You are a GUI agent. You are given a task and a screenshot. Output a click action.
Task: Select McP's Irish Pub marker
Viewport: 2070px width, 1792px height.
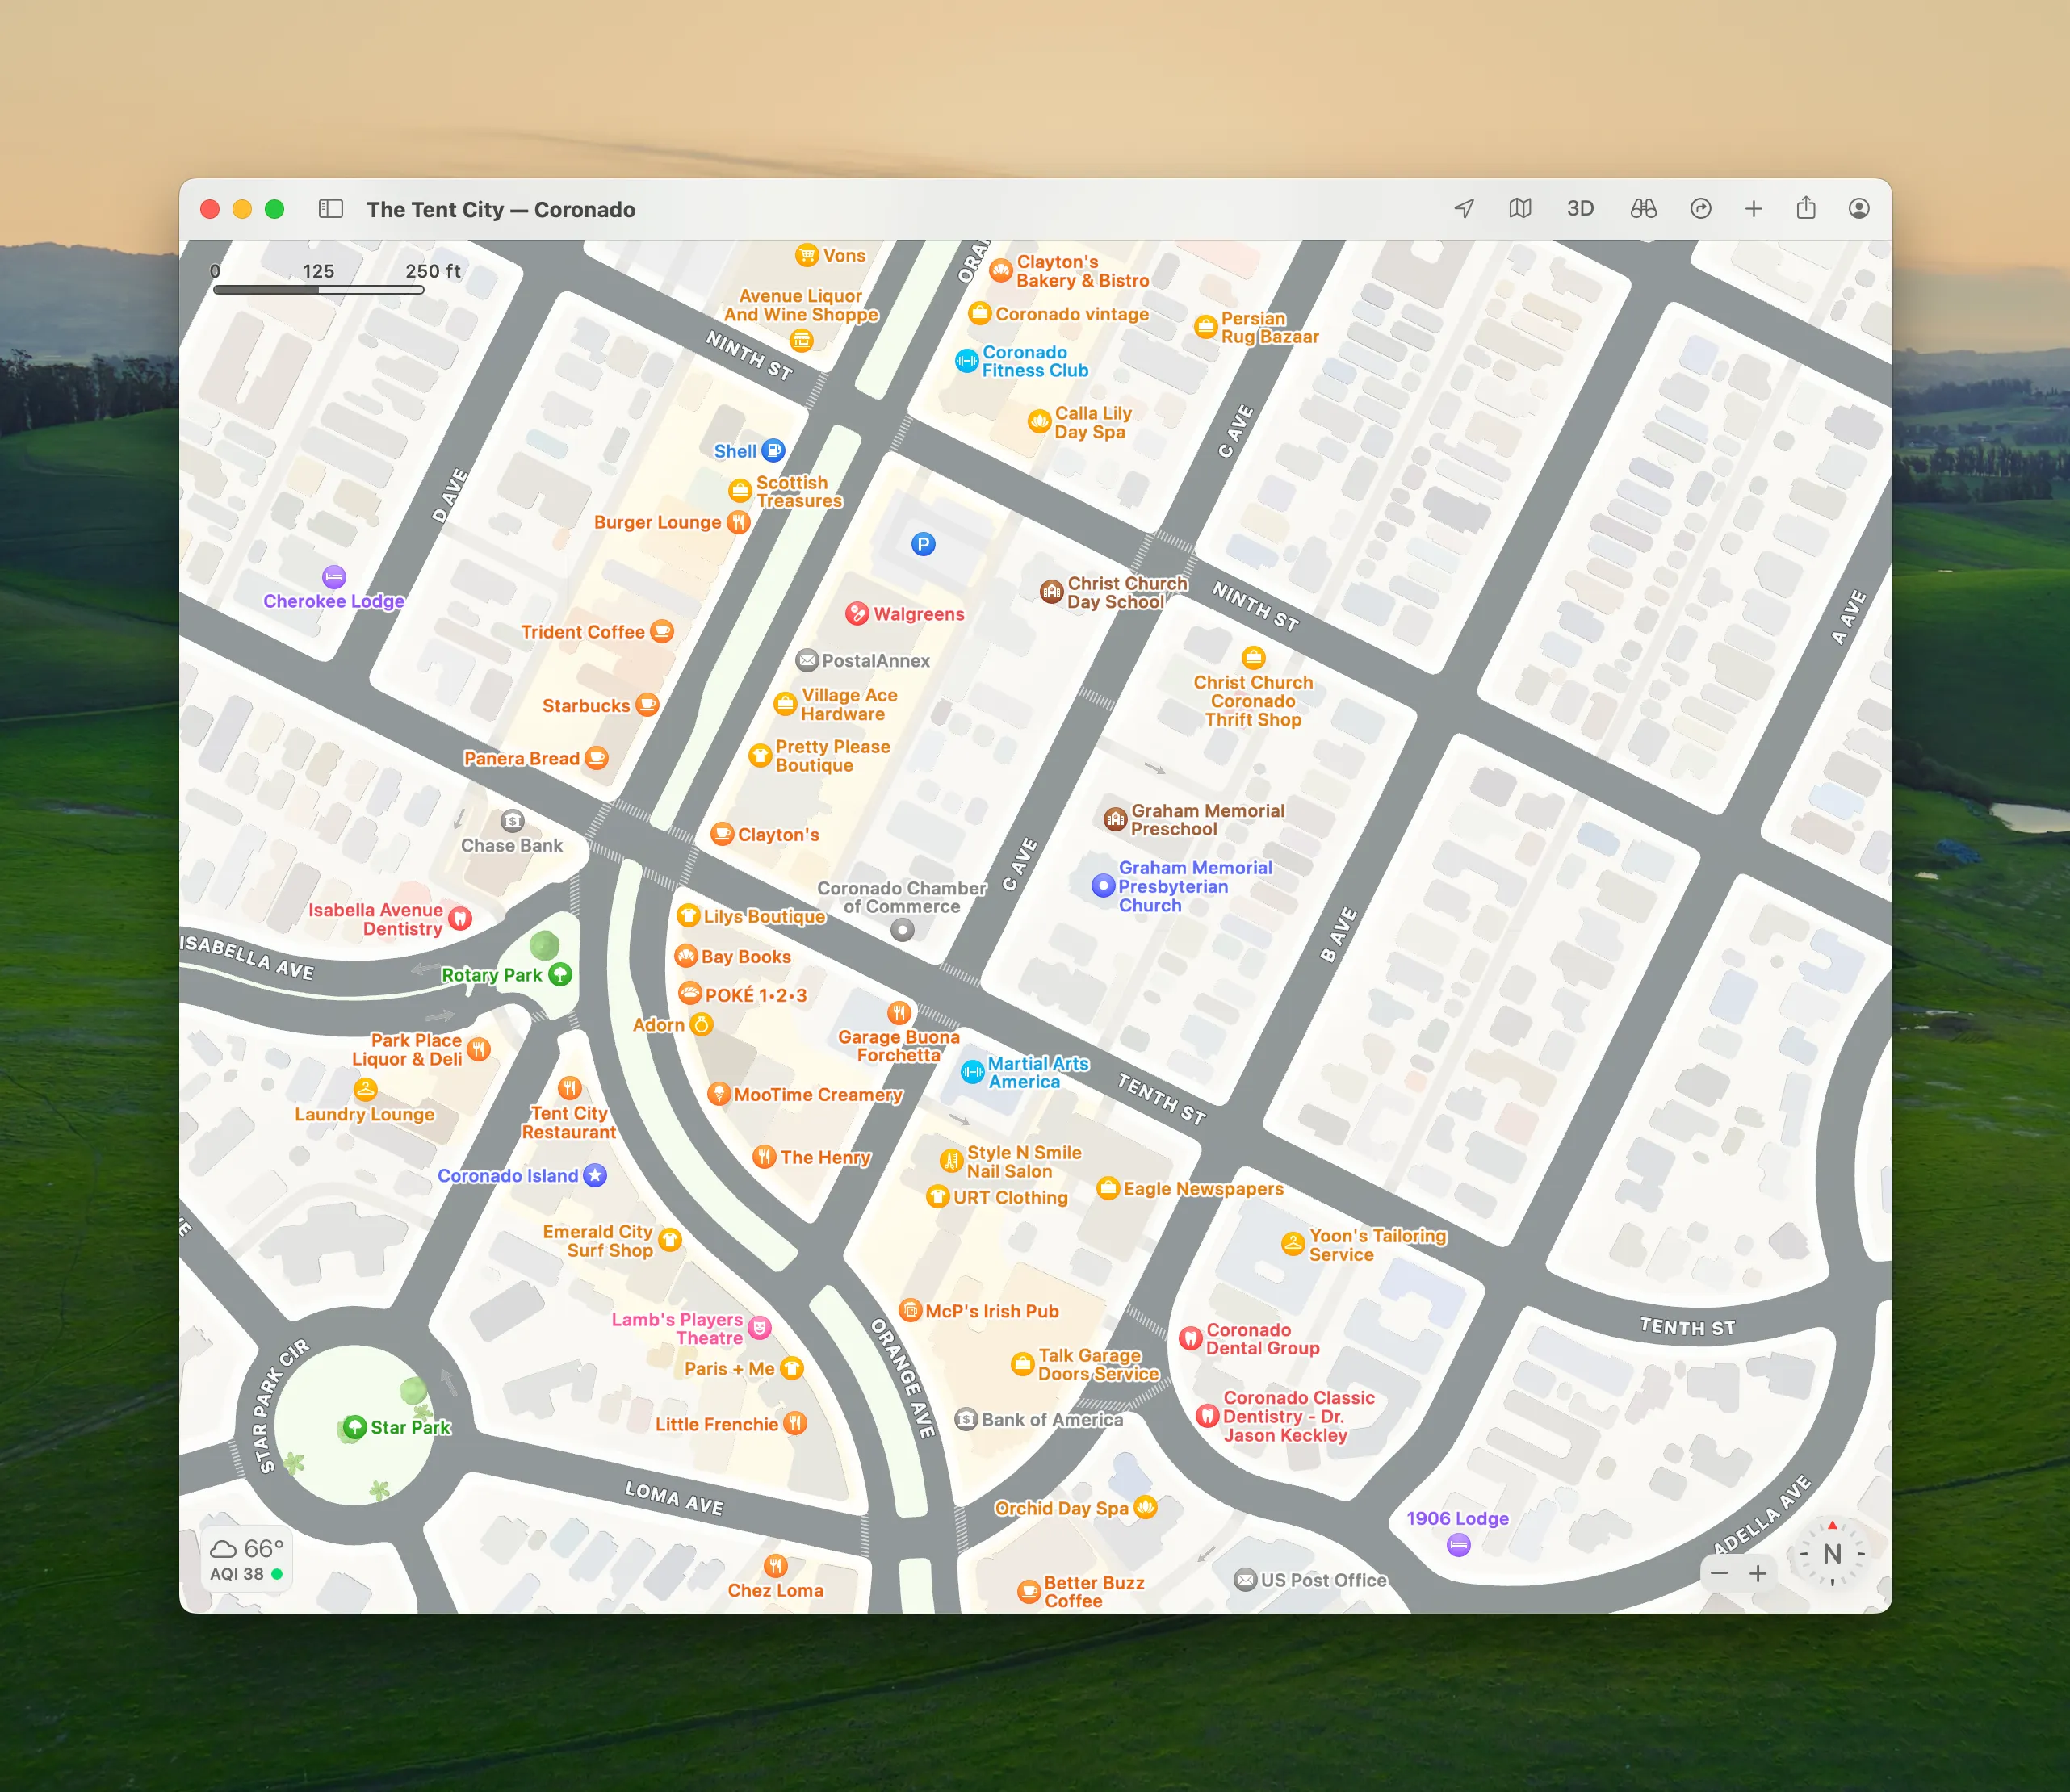910,1311
